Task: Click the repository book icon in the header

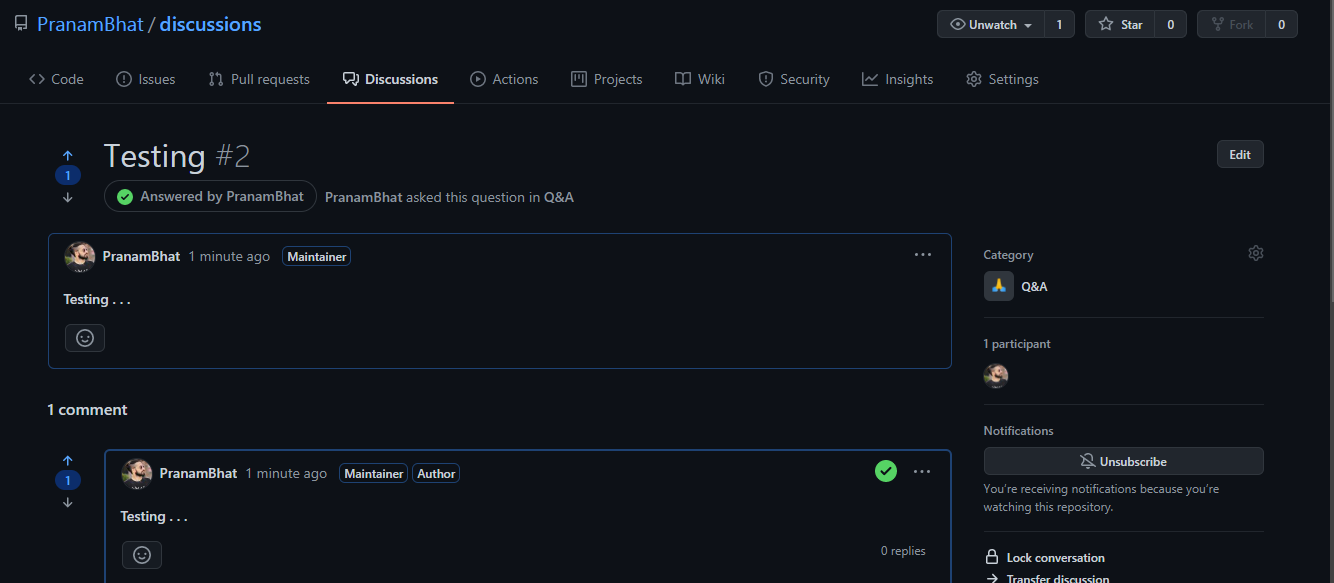Action: pyautogui.click(x=21, y=22)
